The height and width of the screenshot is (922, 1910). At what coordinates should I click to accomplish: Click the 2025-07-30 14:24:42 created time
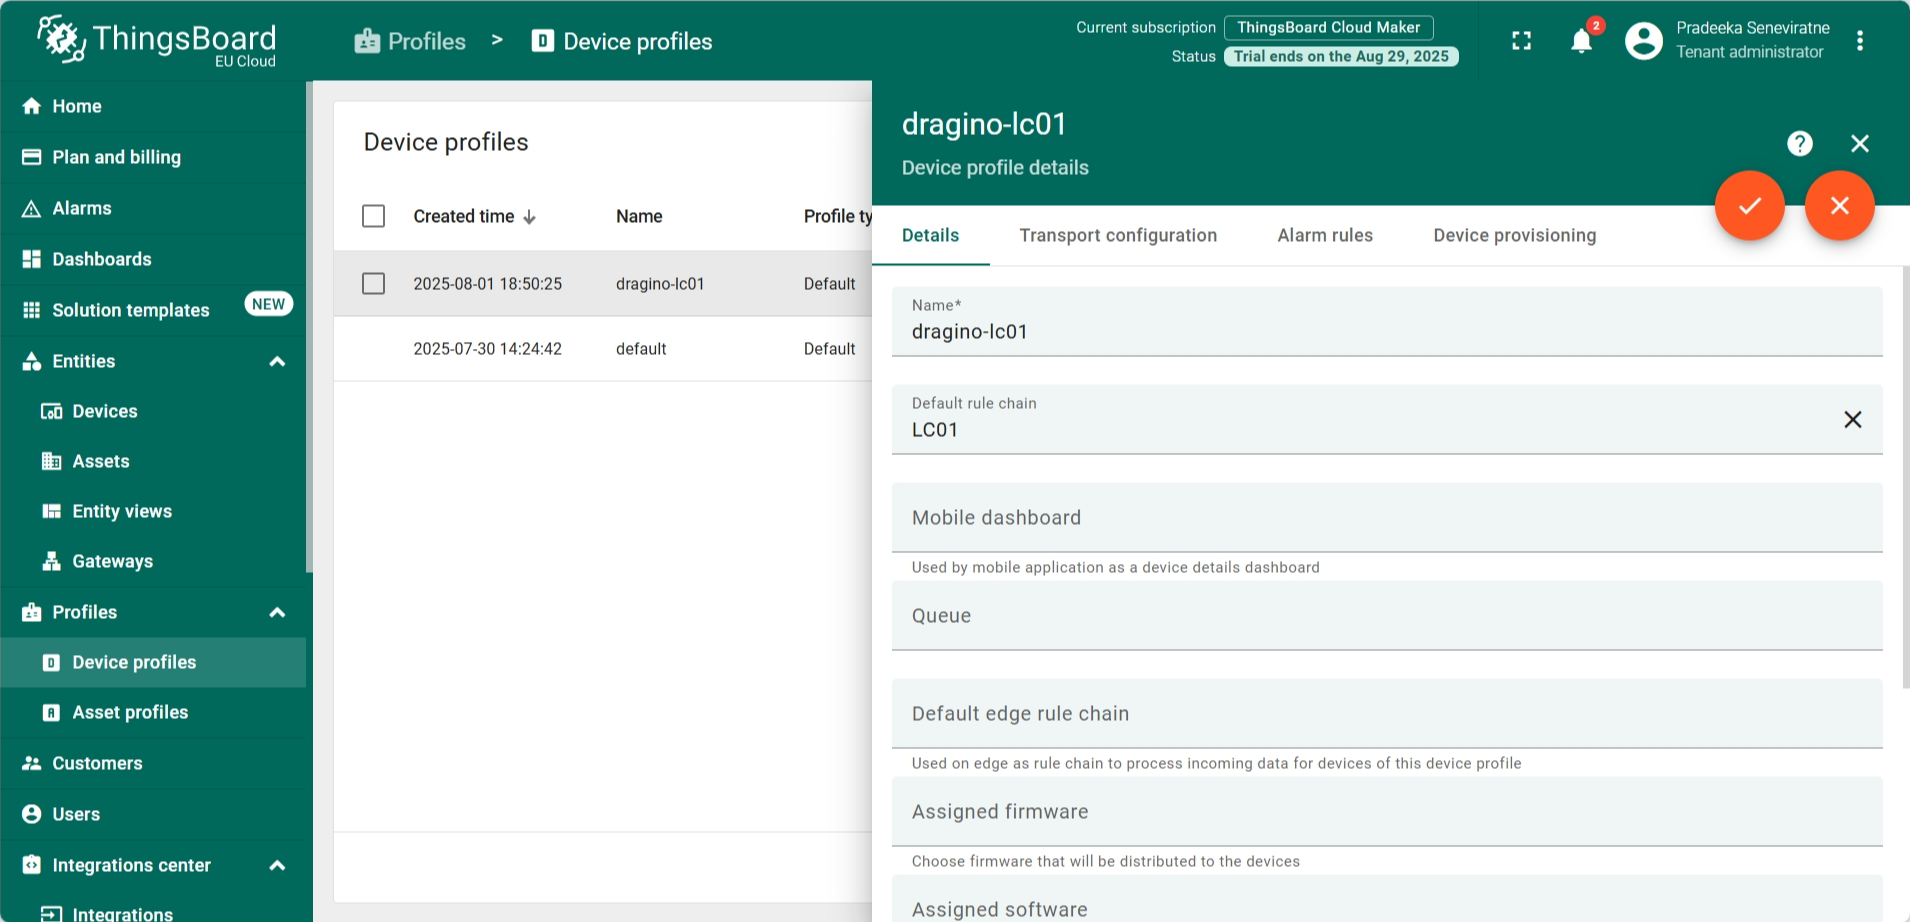click(488, 349)
